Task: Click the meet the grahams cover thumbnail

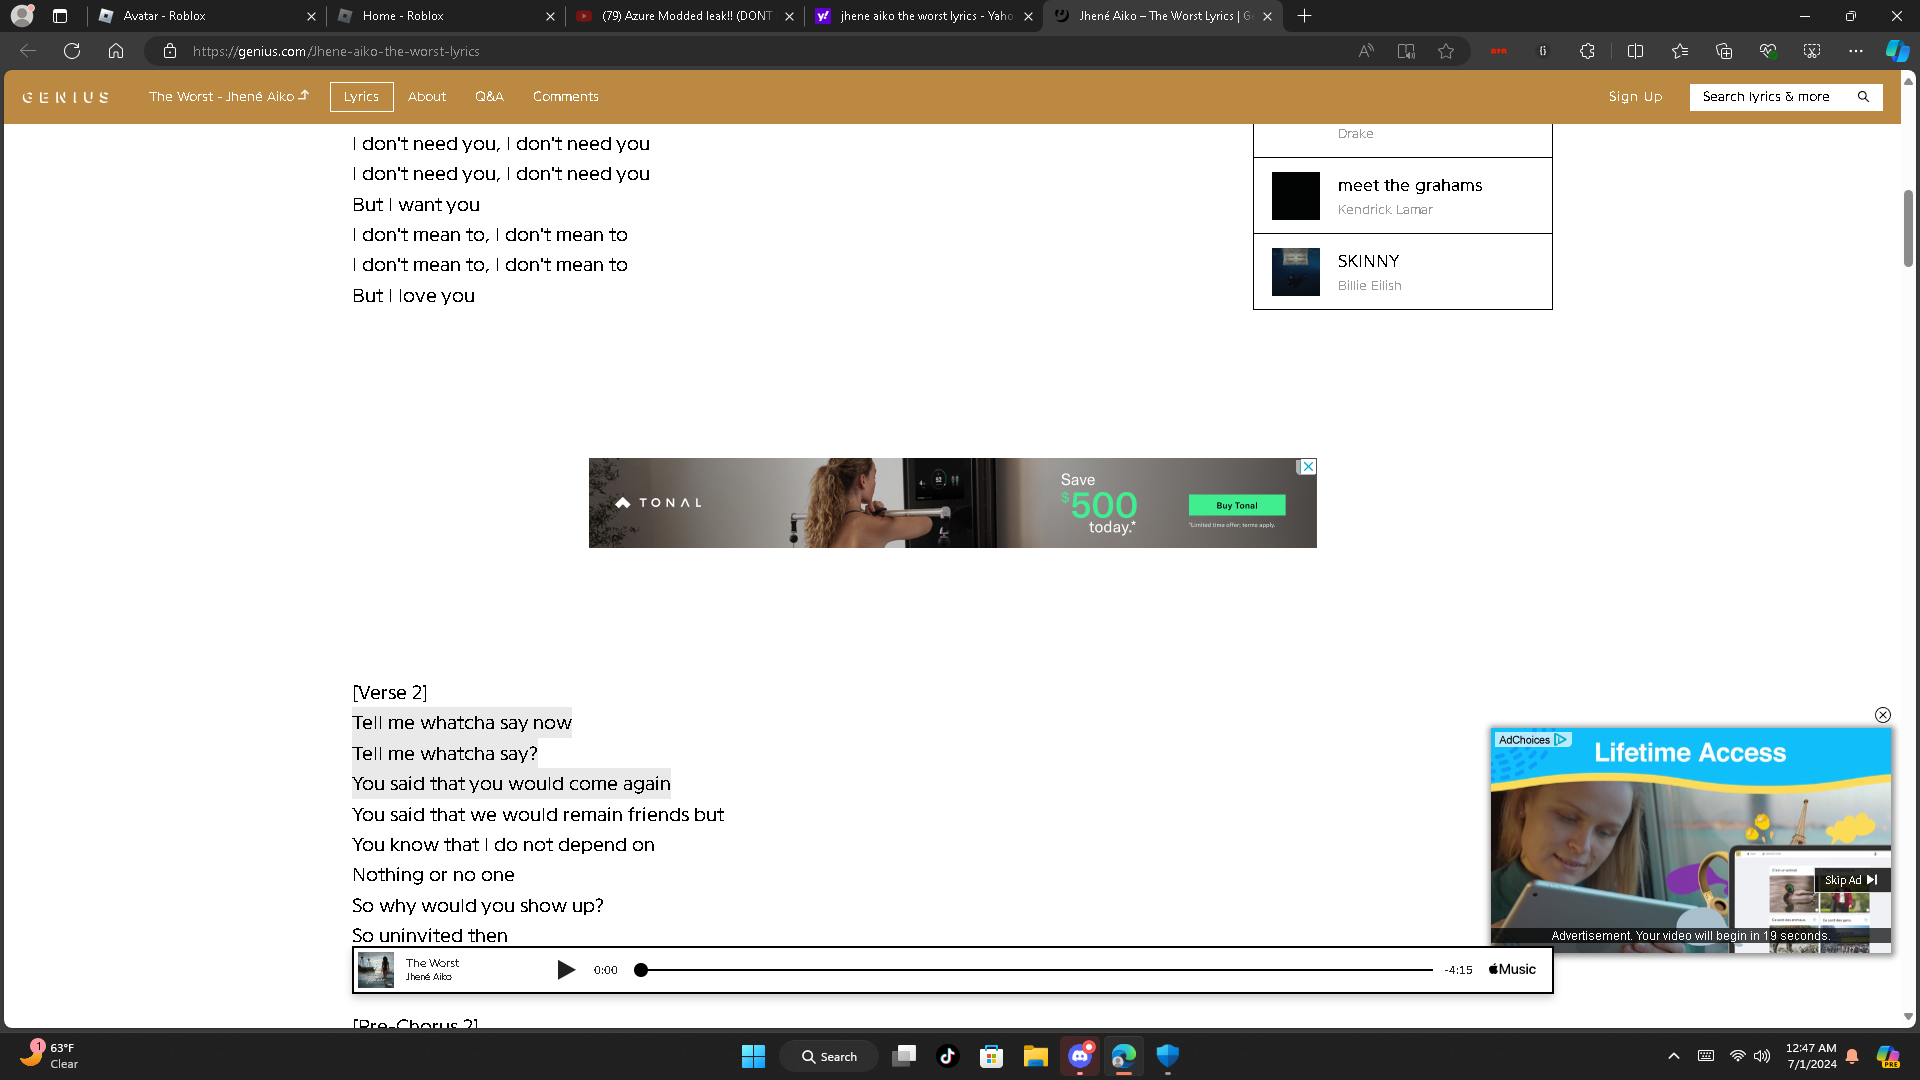Action: [x=1296, y=196]
